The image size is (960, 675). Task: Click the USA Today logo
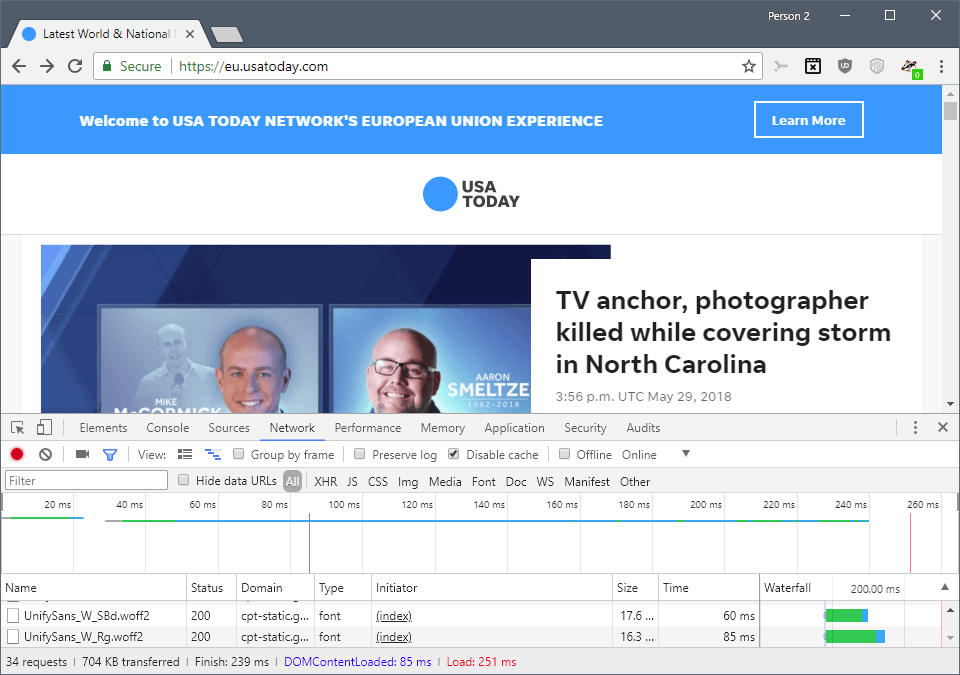tap(471, 194)
